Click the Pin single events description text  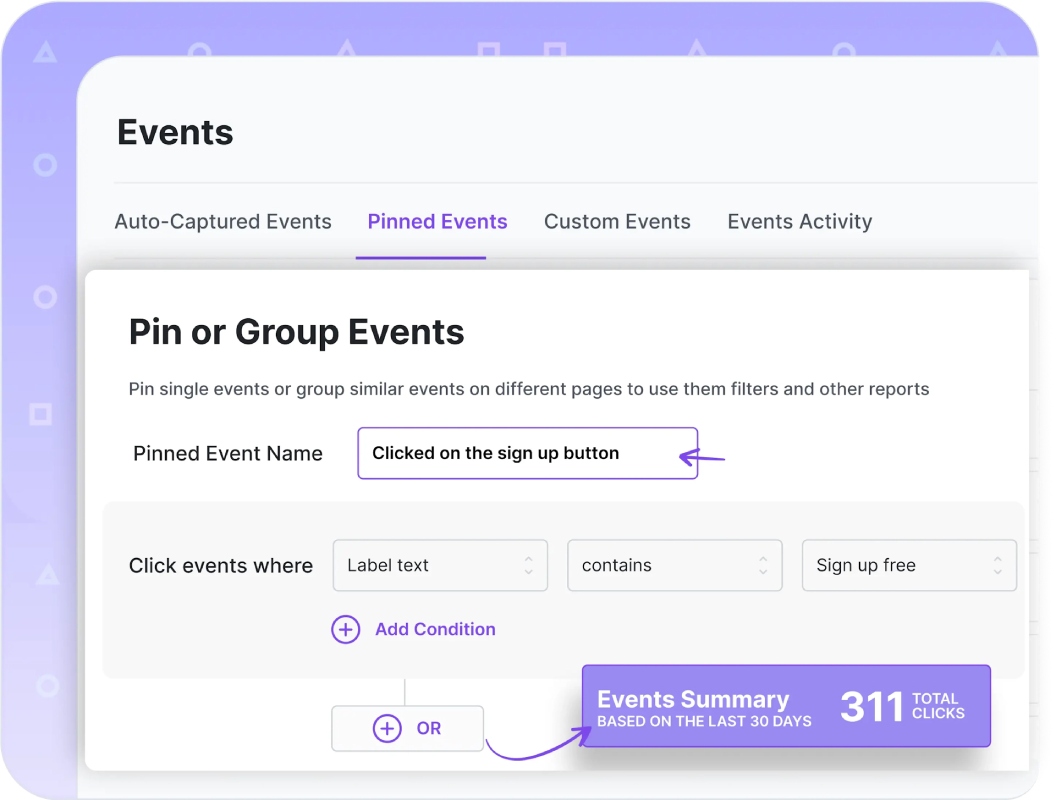pos(529,389)
